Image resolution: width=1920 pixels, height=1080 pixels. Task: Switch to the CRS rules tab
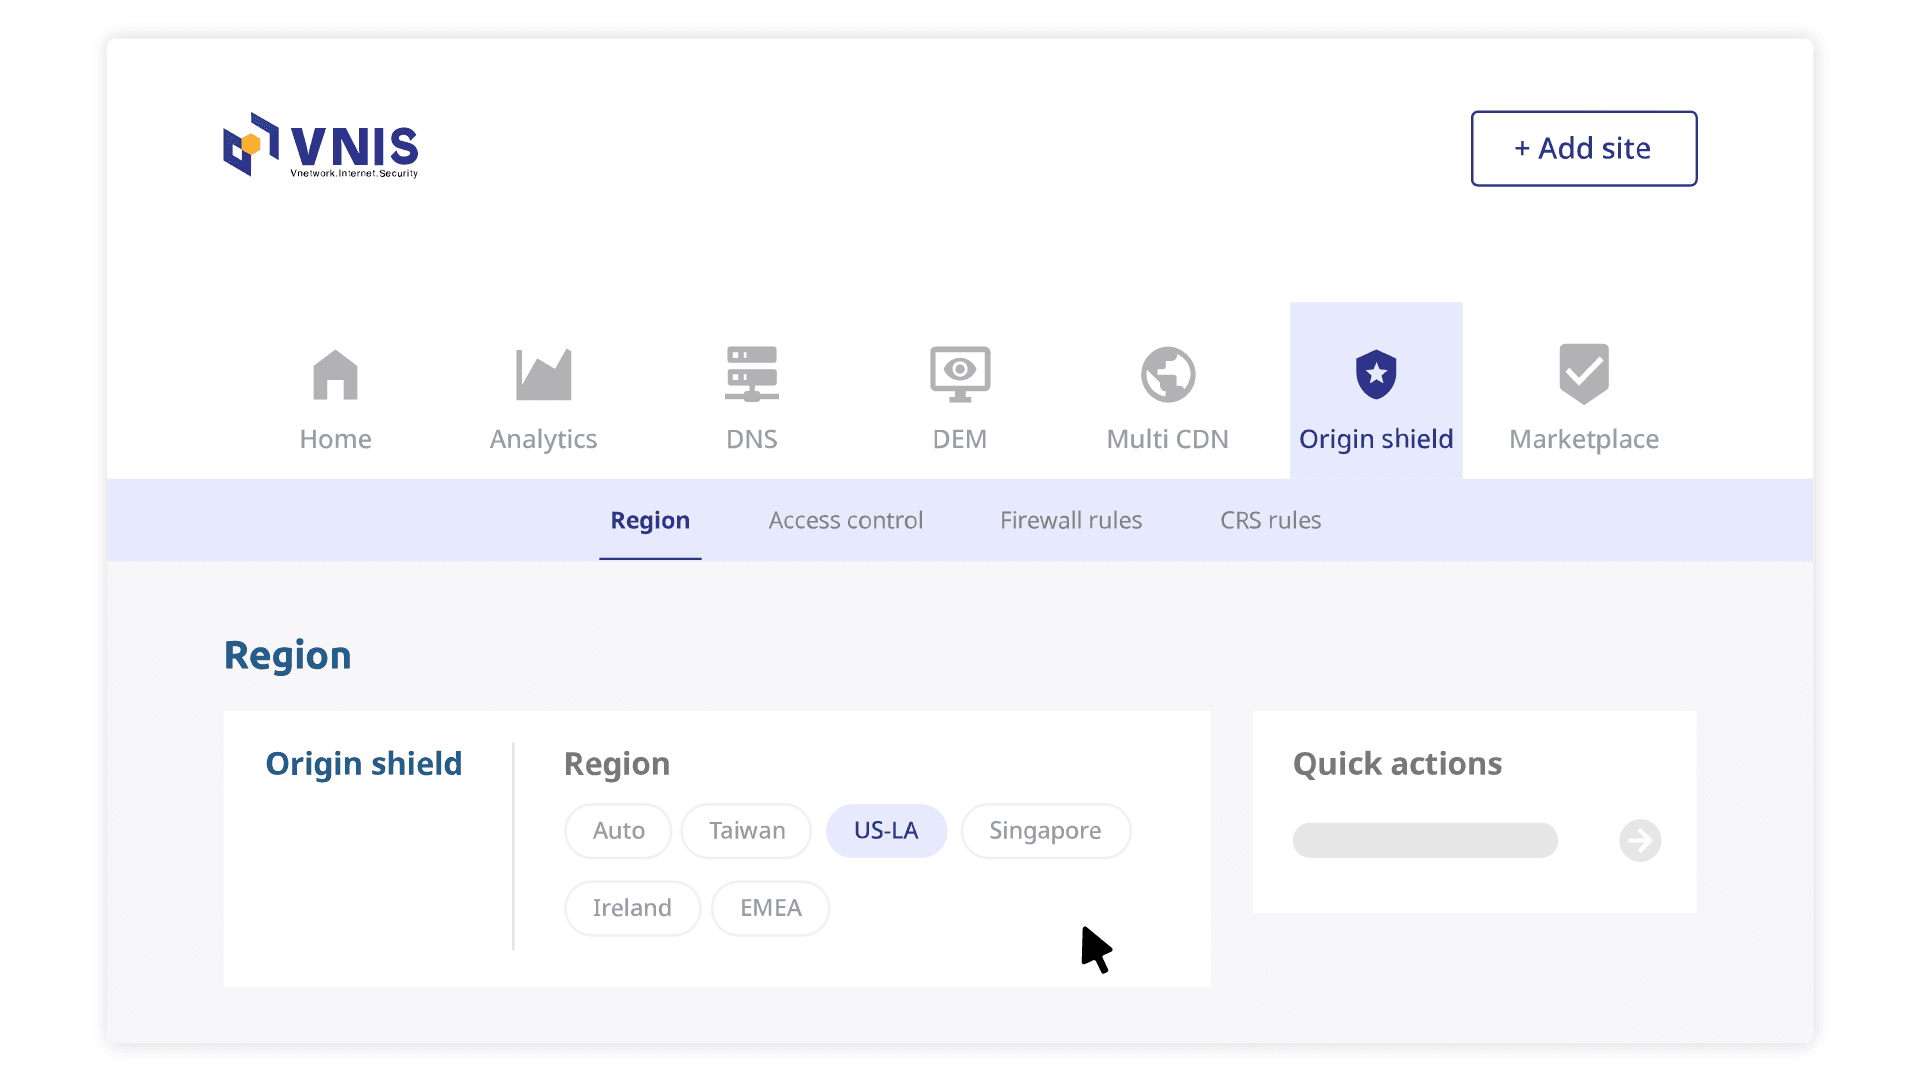(x=1270, y=520)
